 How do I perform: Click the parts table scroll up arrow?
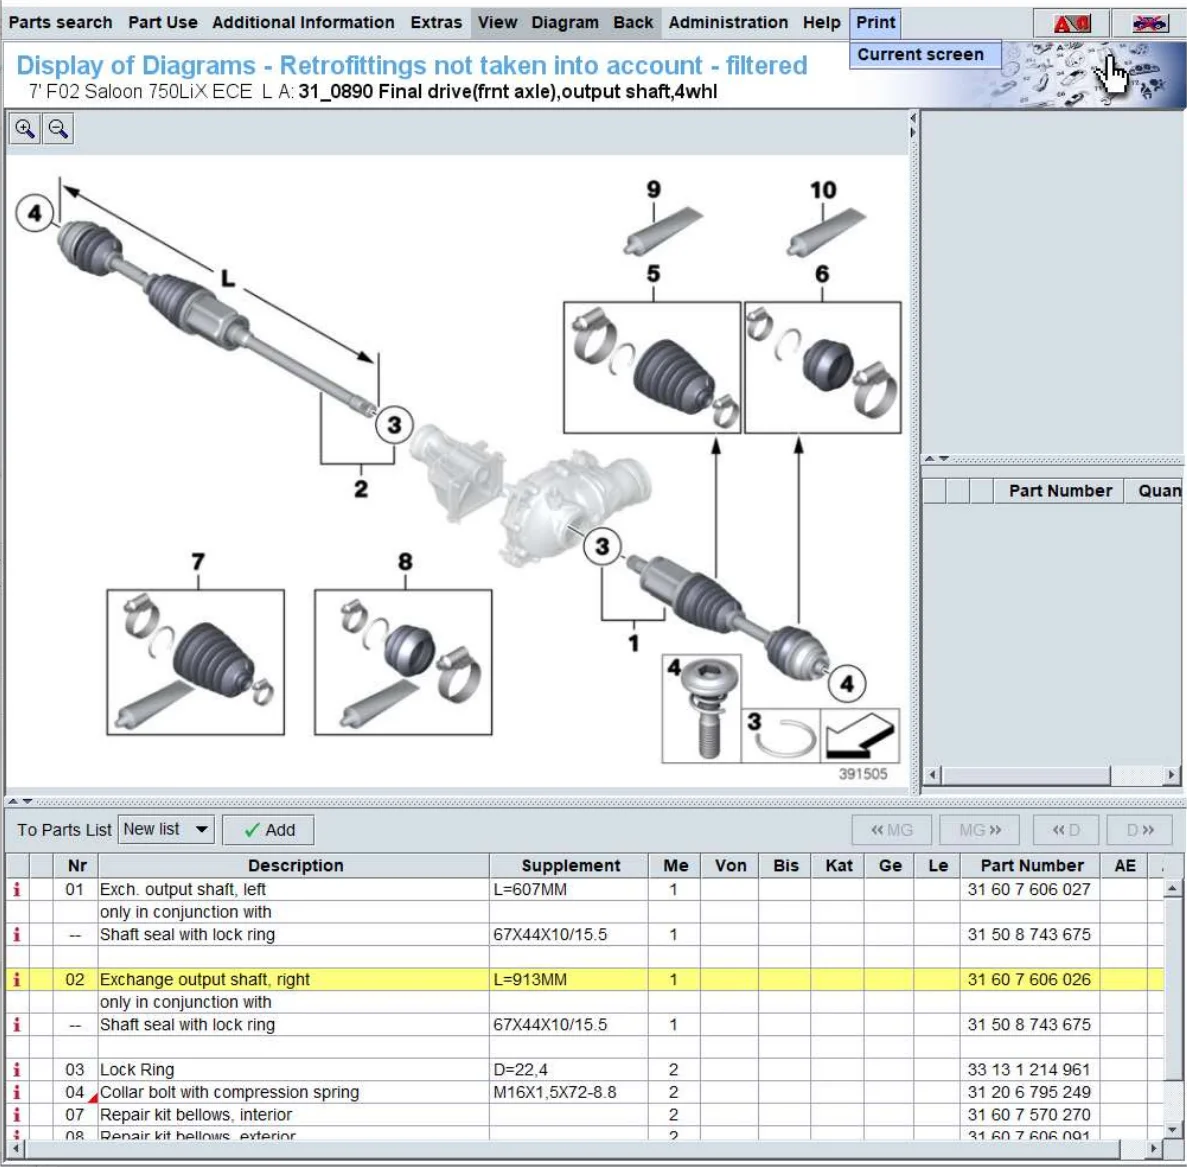[x=1172, y=888]
